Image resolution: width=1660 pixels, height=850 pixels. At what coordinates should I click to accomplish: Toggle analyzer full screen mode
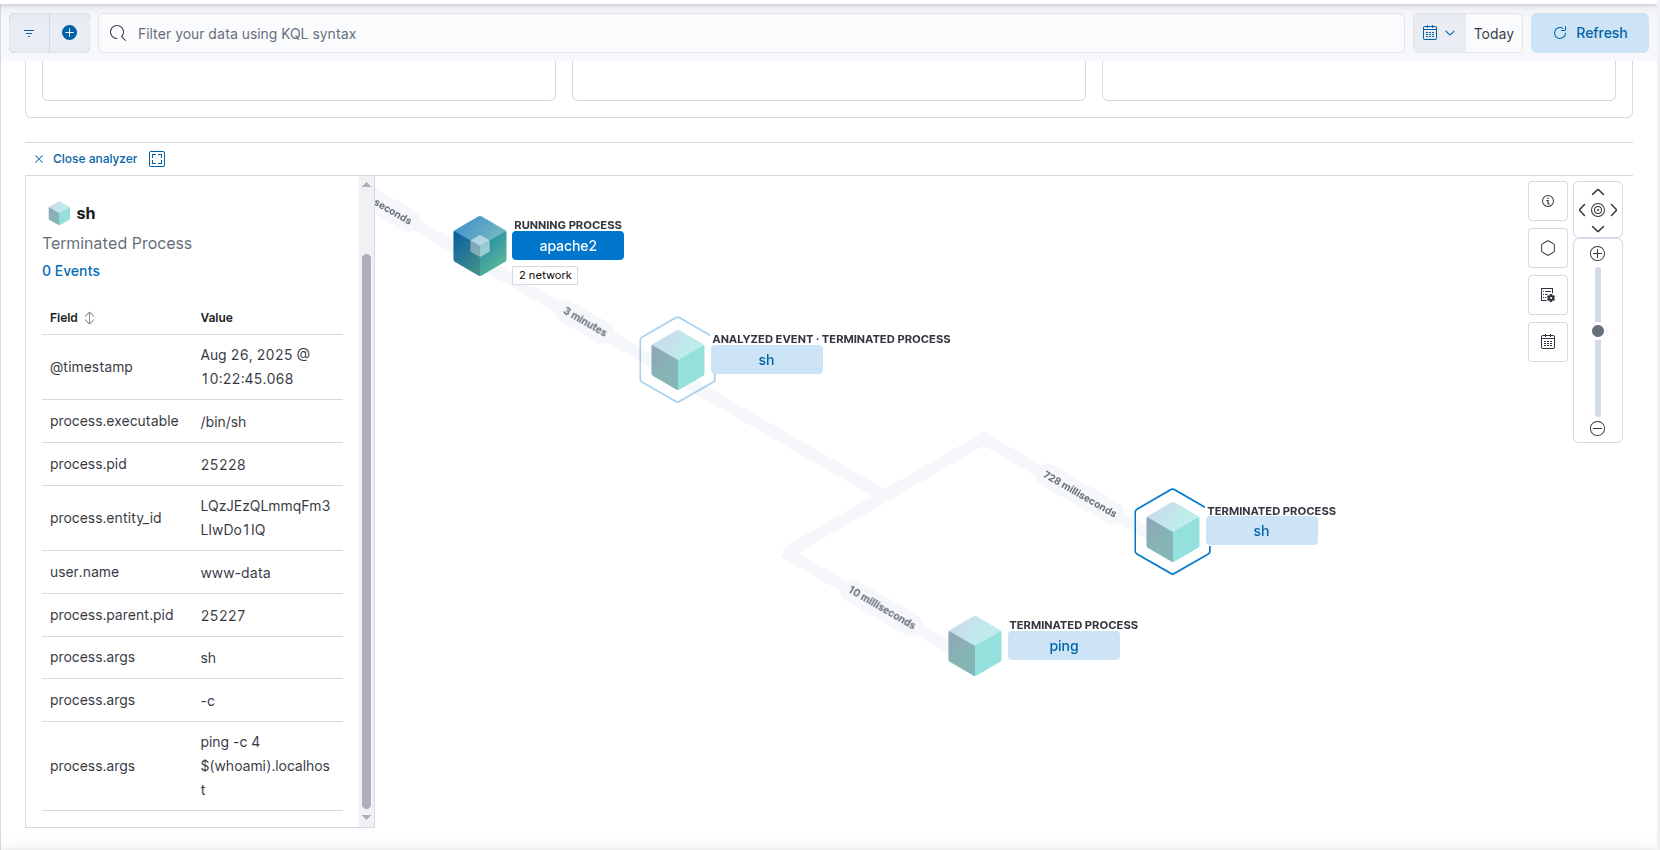157,159
